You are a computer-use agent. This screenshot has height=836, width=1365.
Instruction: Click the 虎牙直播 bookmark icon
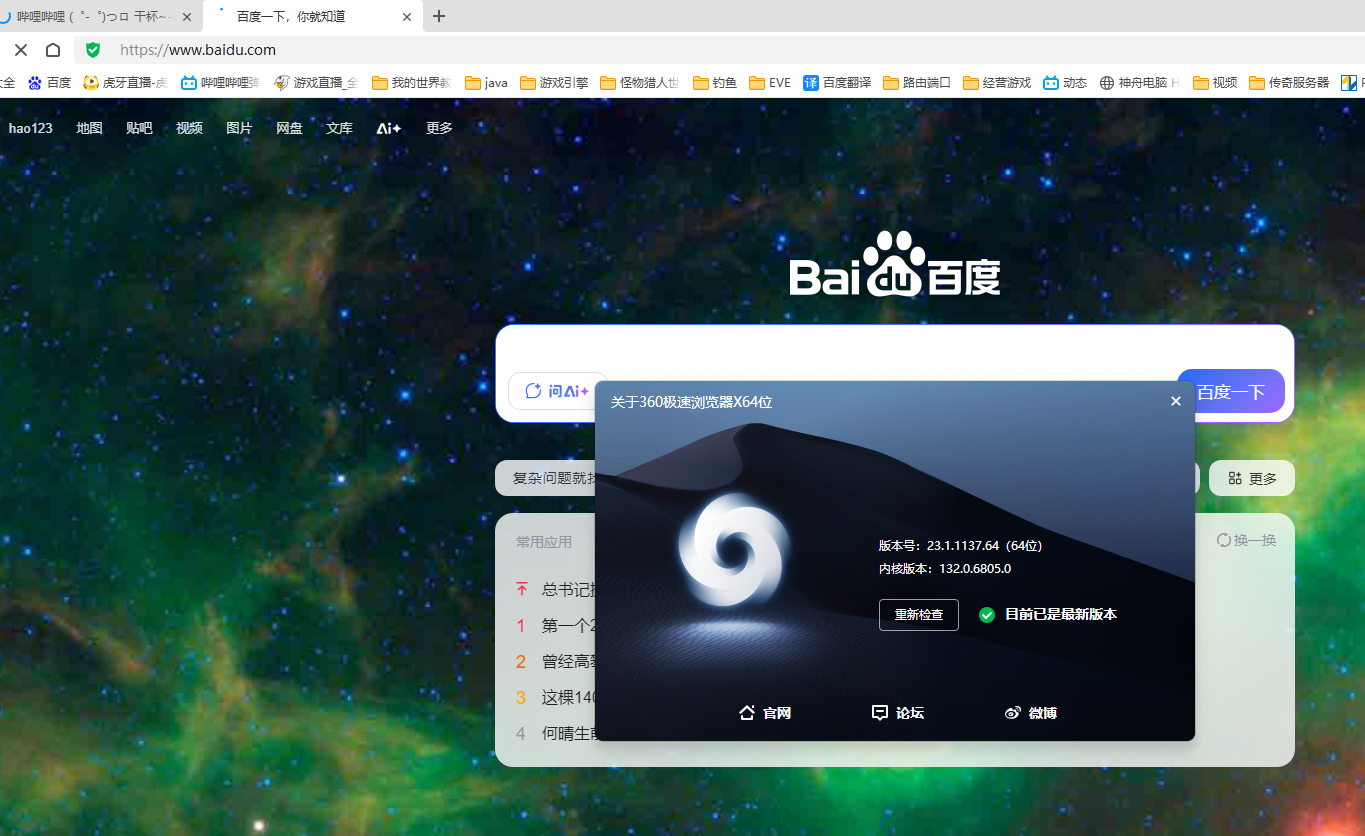[90, 82]
